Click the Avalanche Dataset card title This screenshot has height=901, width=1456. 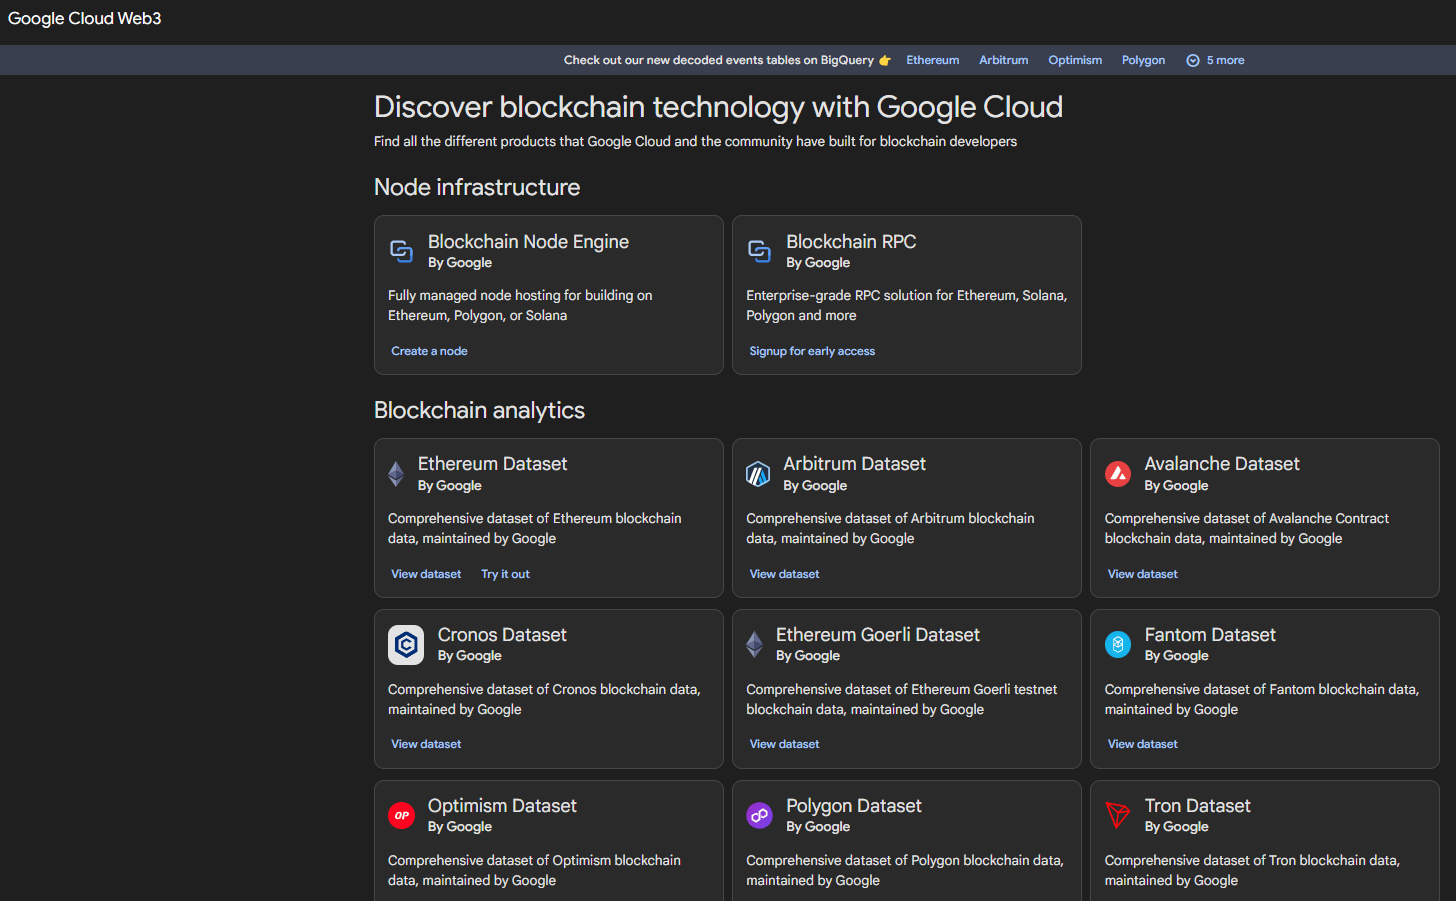(x=1222, y=464)
